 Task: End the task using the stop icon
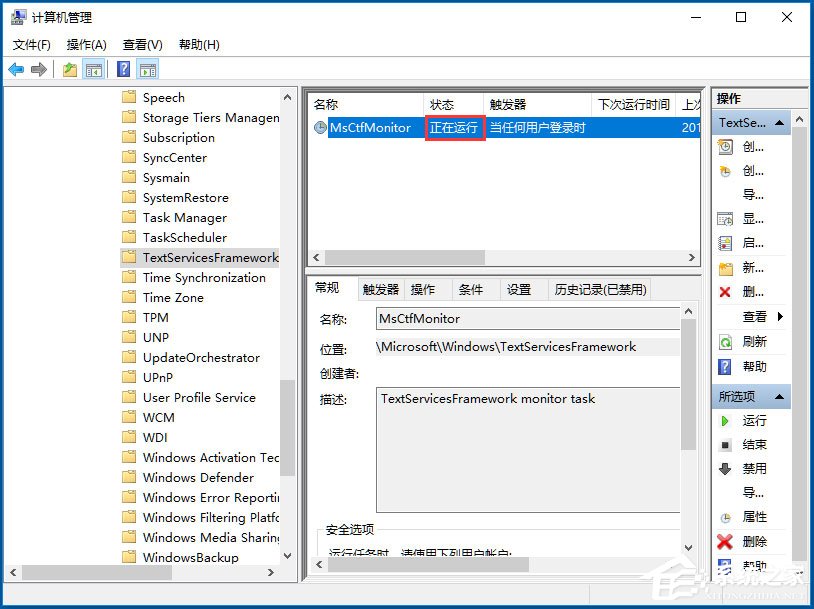coord(726,444)
